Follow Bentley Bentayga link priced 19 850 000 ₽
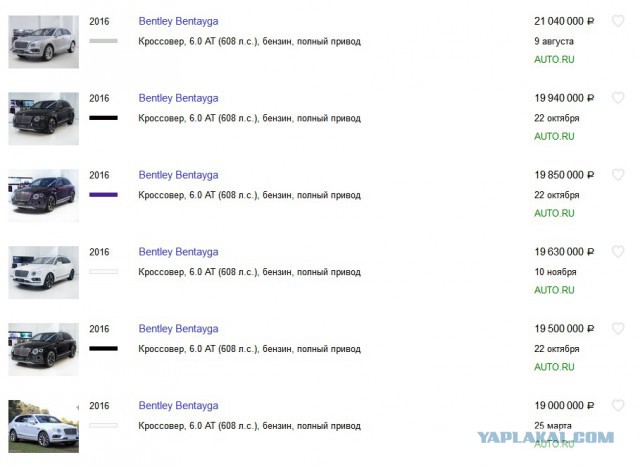 tap(178, 175)
